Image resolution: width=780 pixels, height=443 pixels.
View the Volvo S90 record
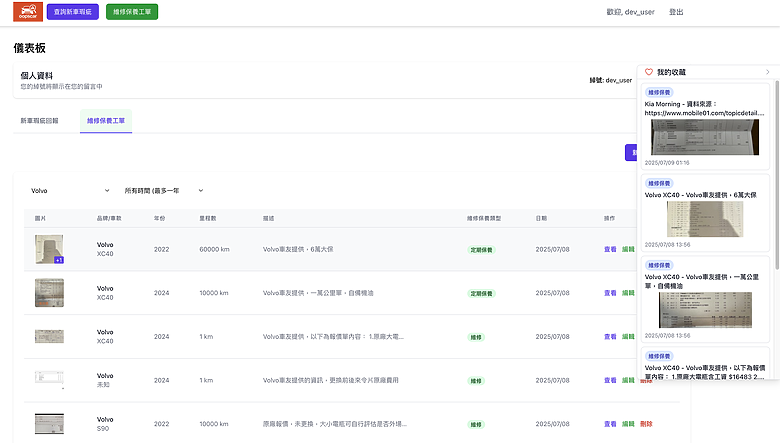tap(610, 424)
